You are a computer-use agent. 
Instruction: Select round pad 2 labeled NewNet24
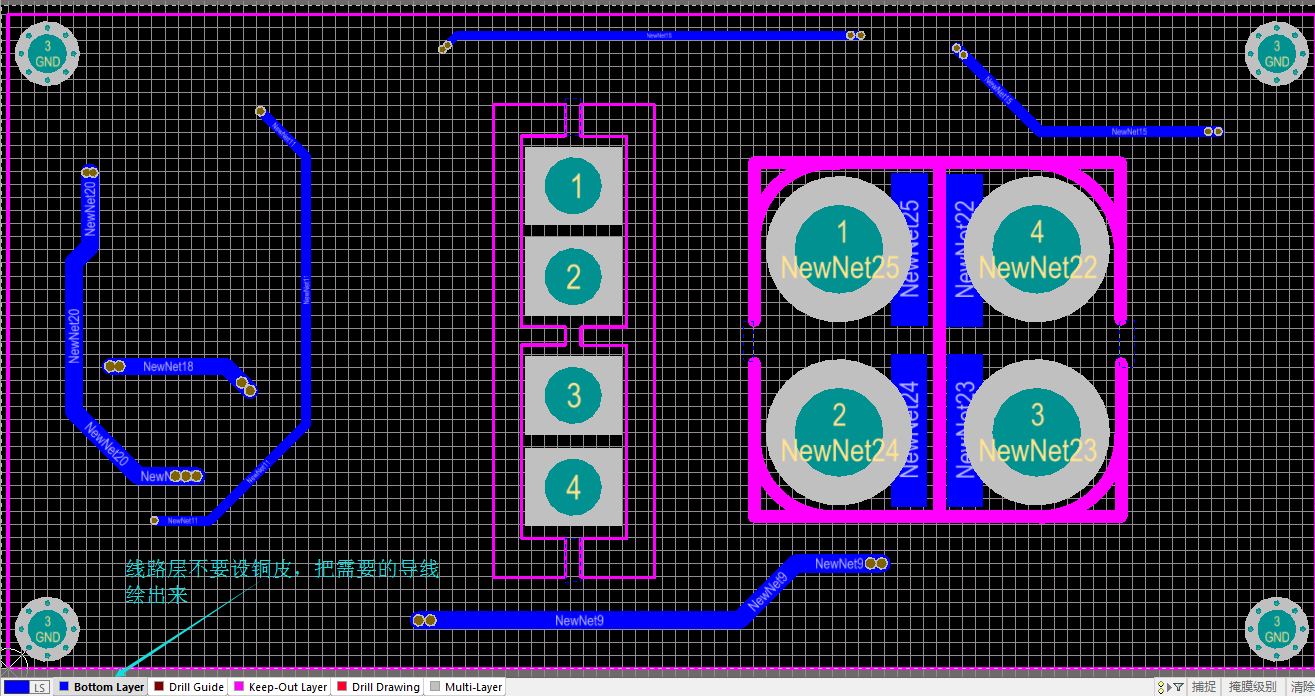point(839,432)
